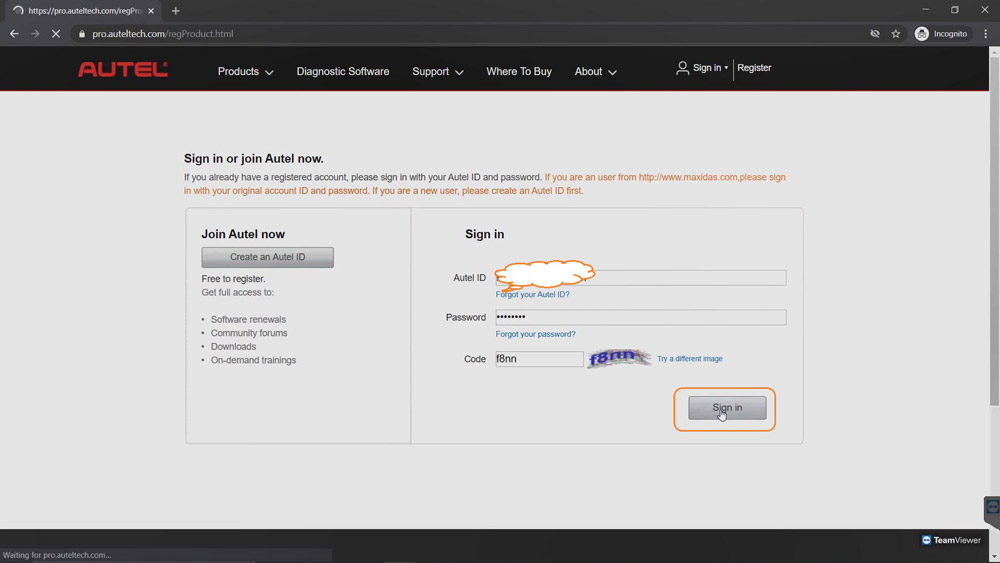The image size is (1000, 563).
Task: Restore down the browser window
Action: pyautogui.click(x=955, y=10)
